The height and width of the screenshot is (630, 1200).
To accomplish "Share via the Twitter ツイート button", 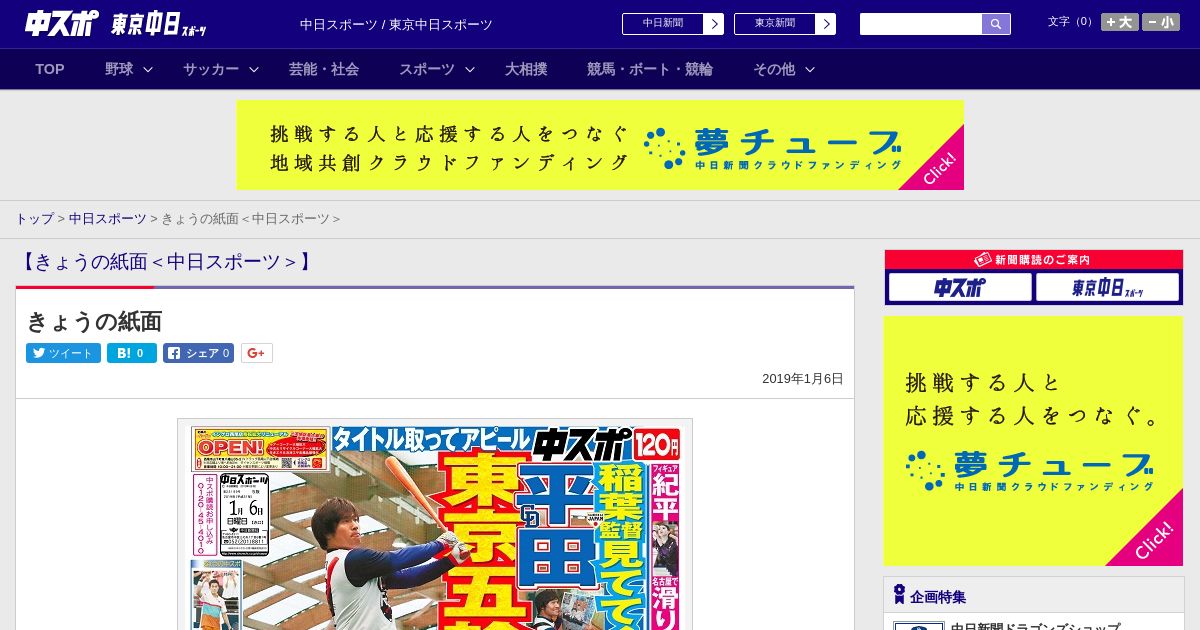I will 63,353.
